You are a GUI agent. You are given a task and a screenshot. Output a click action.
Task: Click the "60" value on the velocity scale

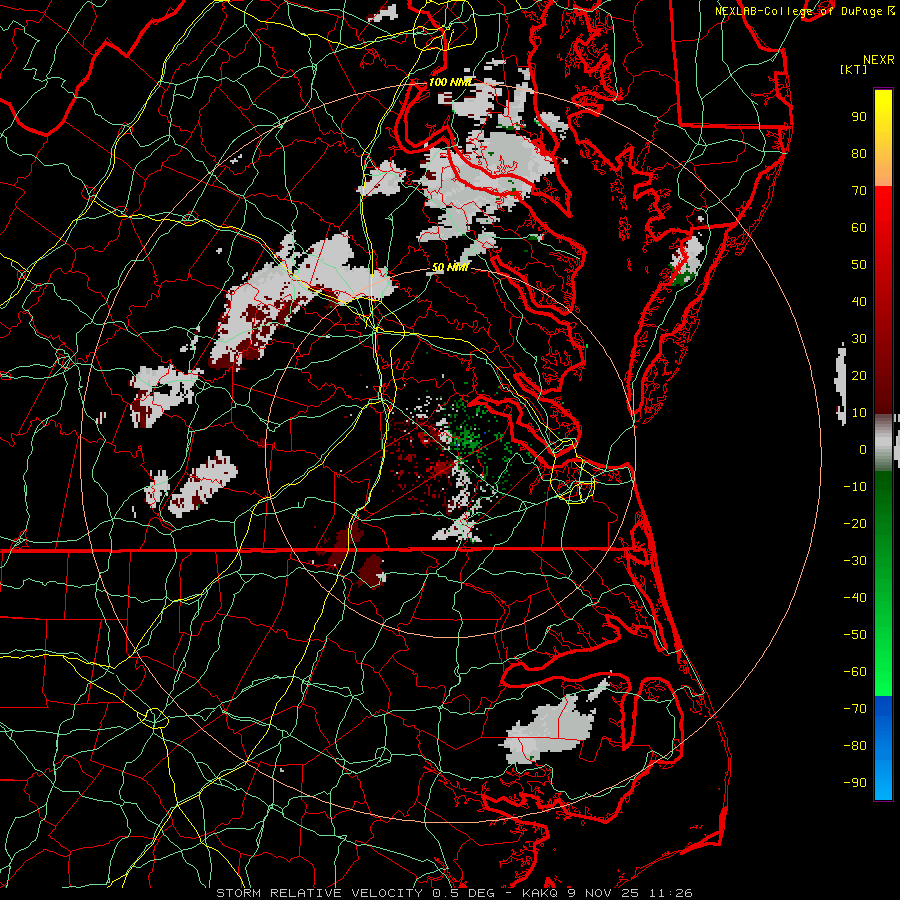[859, 228]
